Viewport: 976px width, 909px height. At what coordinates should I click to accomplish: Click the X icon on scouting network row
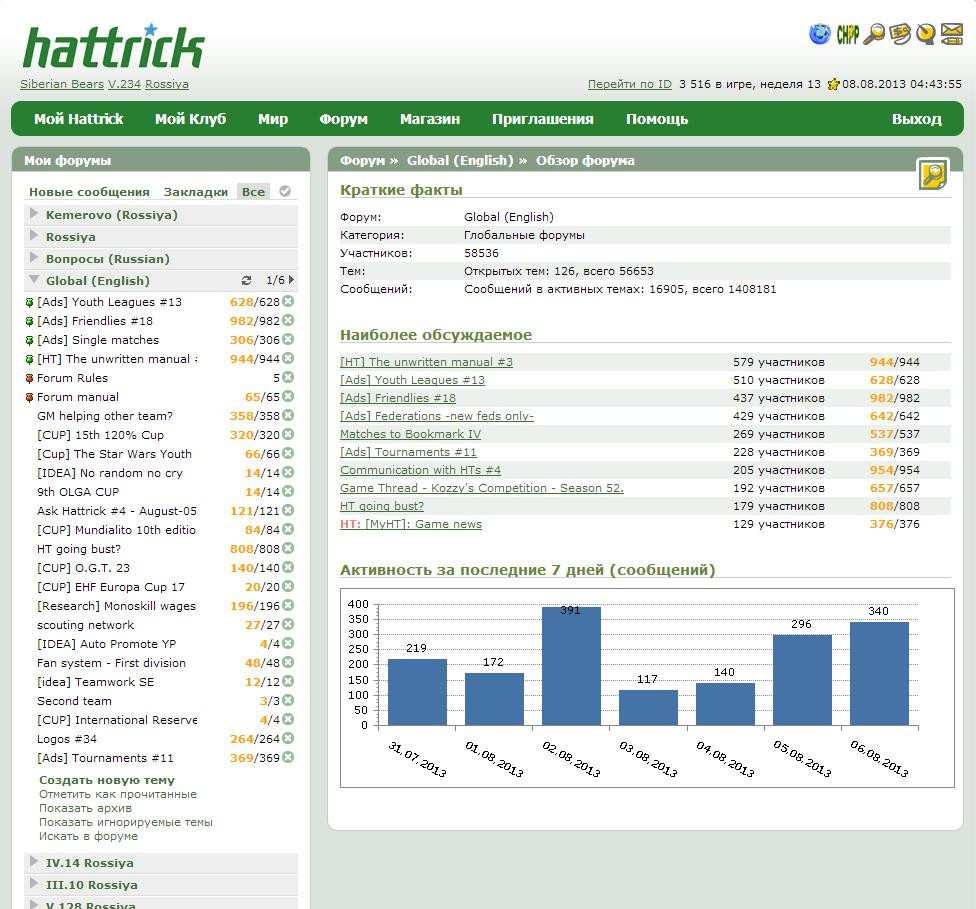point(288,624)
